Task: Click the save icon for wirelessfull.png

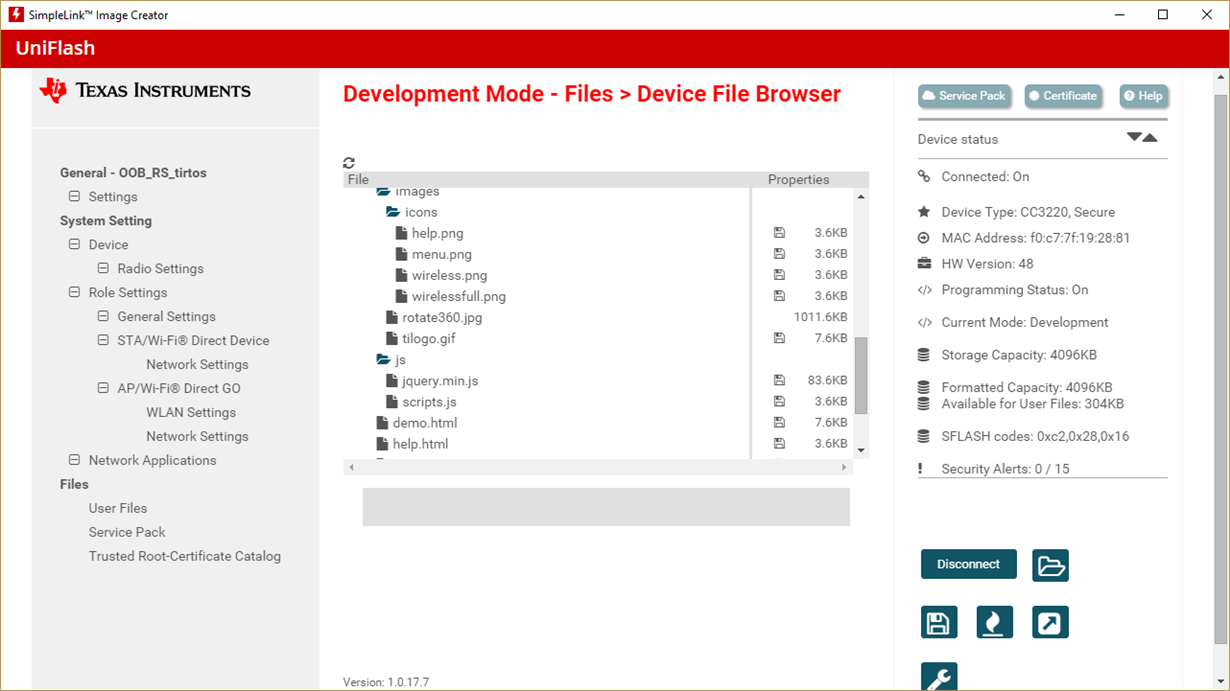Action: [x=779, y=296]
